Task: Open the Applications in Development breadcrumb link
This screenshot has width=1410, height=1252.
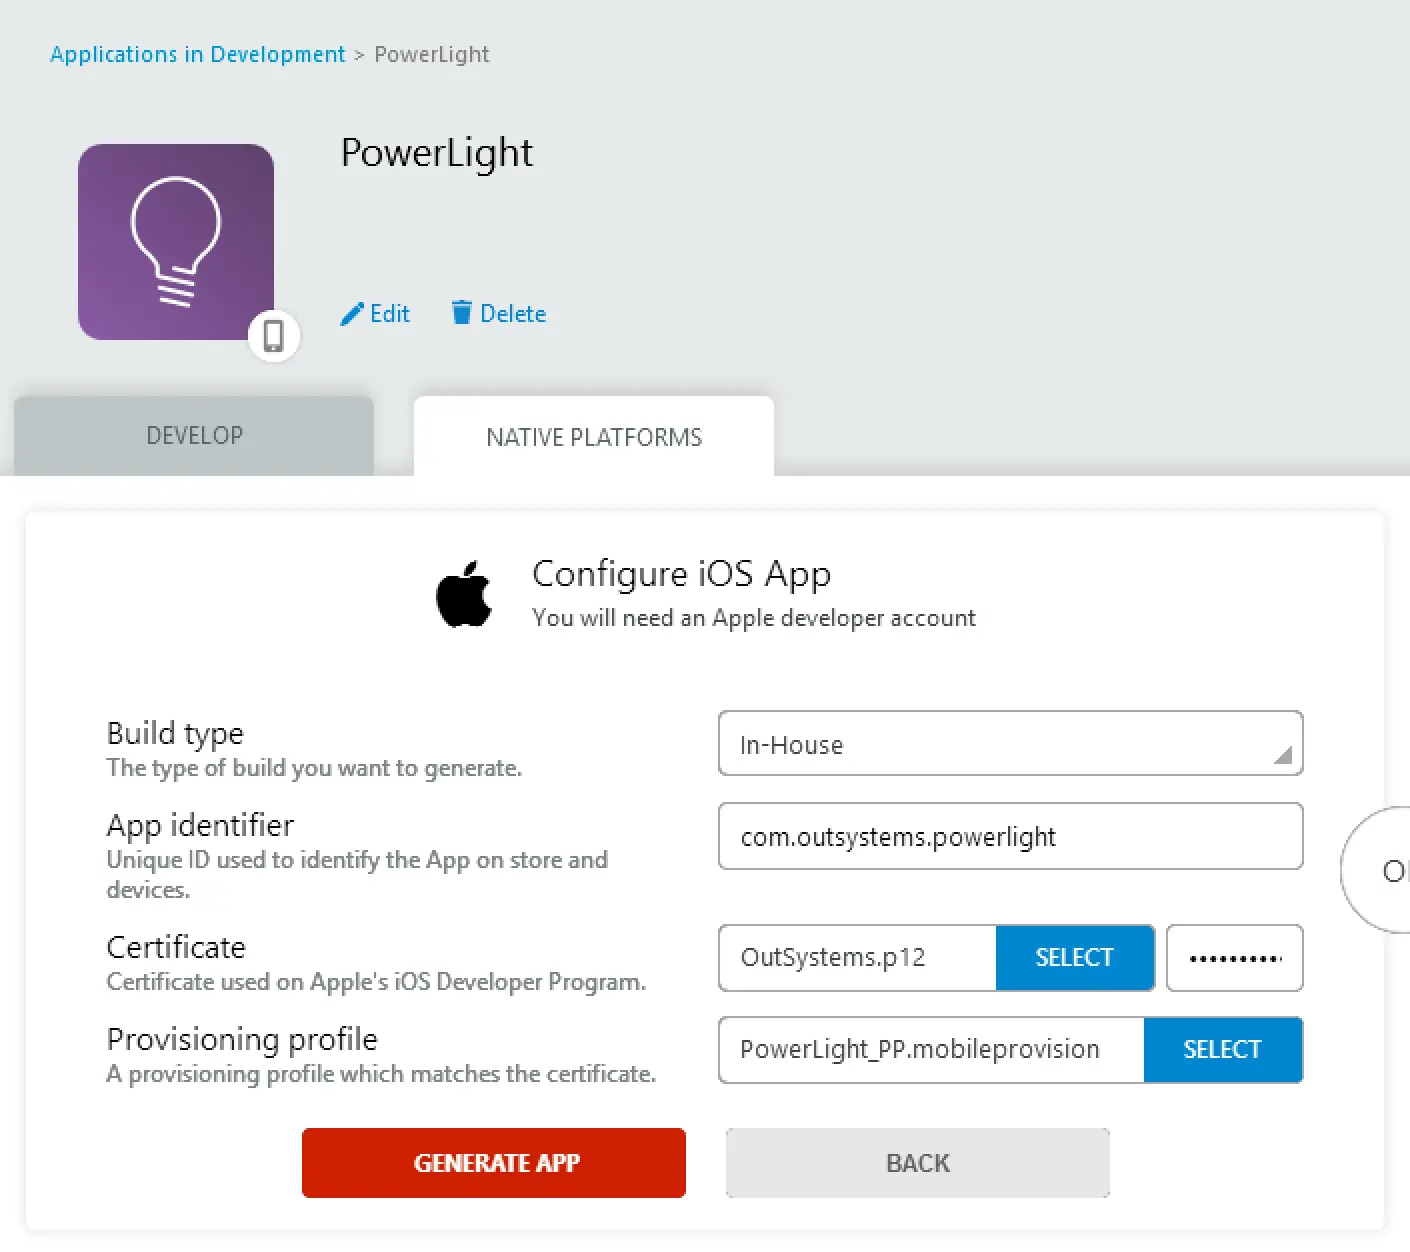Action: click(198, 54)
